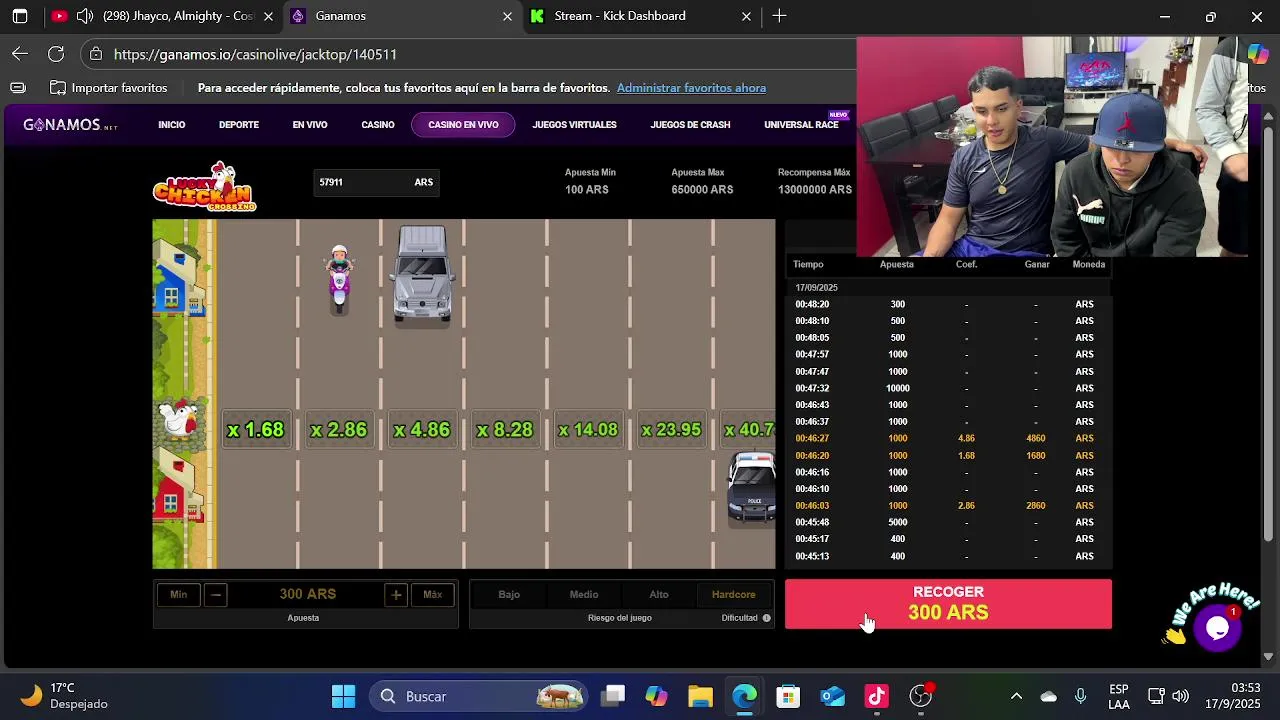1280x720 pixels.
Task: Click the browser back arrow
Action: pyautogui.click(x=20, y=54)
